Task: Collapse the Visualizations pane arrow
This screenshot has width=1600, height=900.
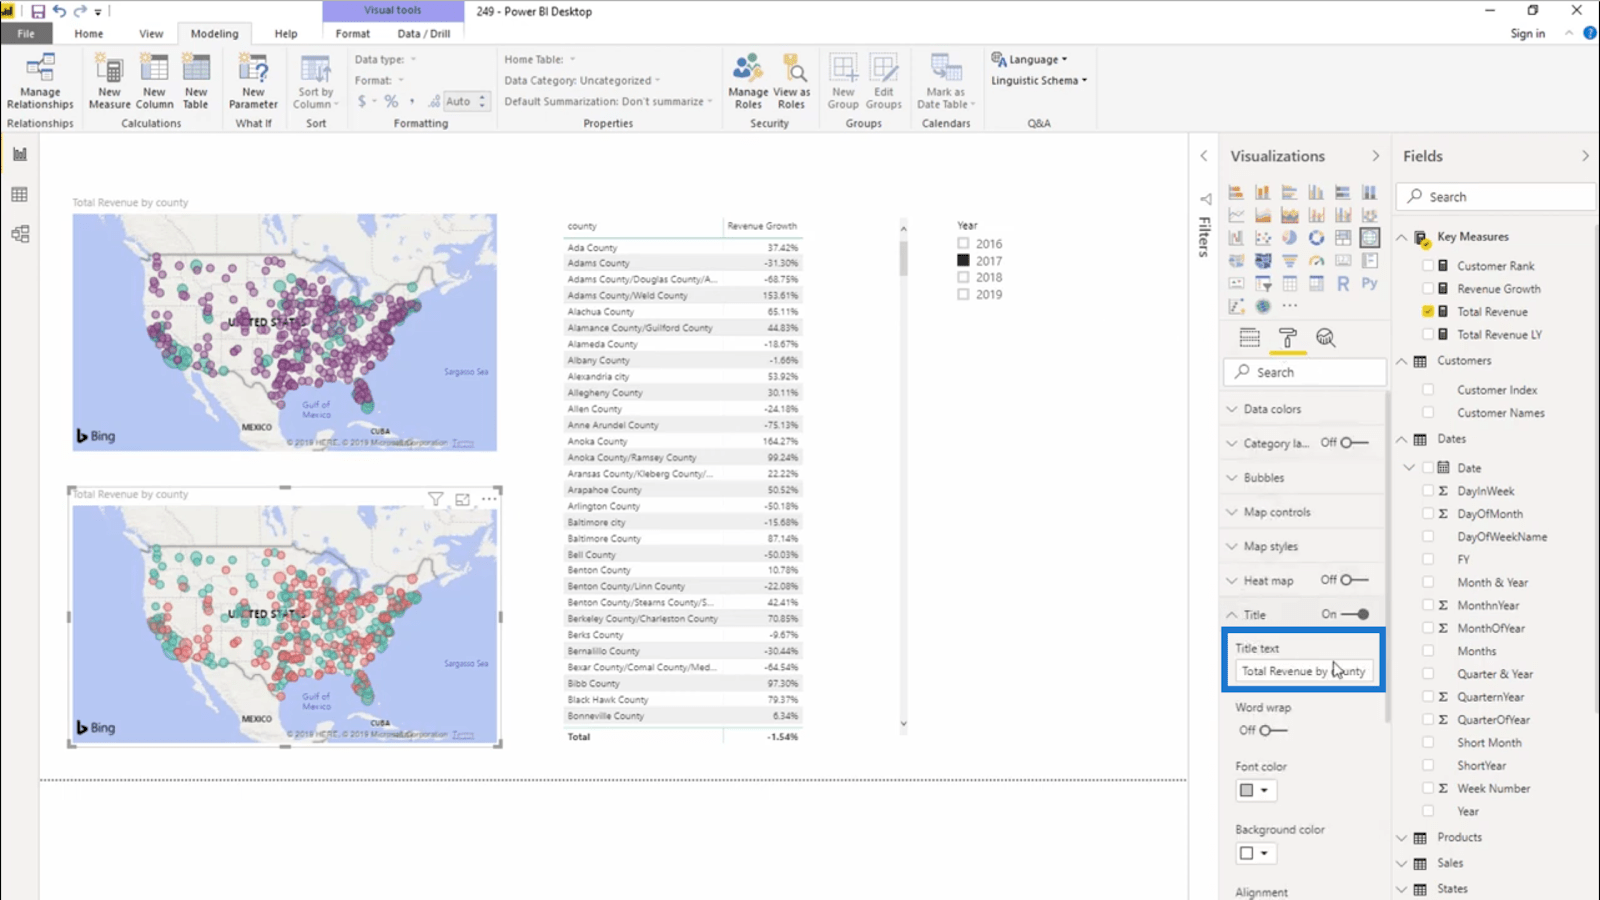Action: (1375, 156)
